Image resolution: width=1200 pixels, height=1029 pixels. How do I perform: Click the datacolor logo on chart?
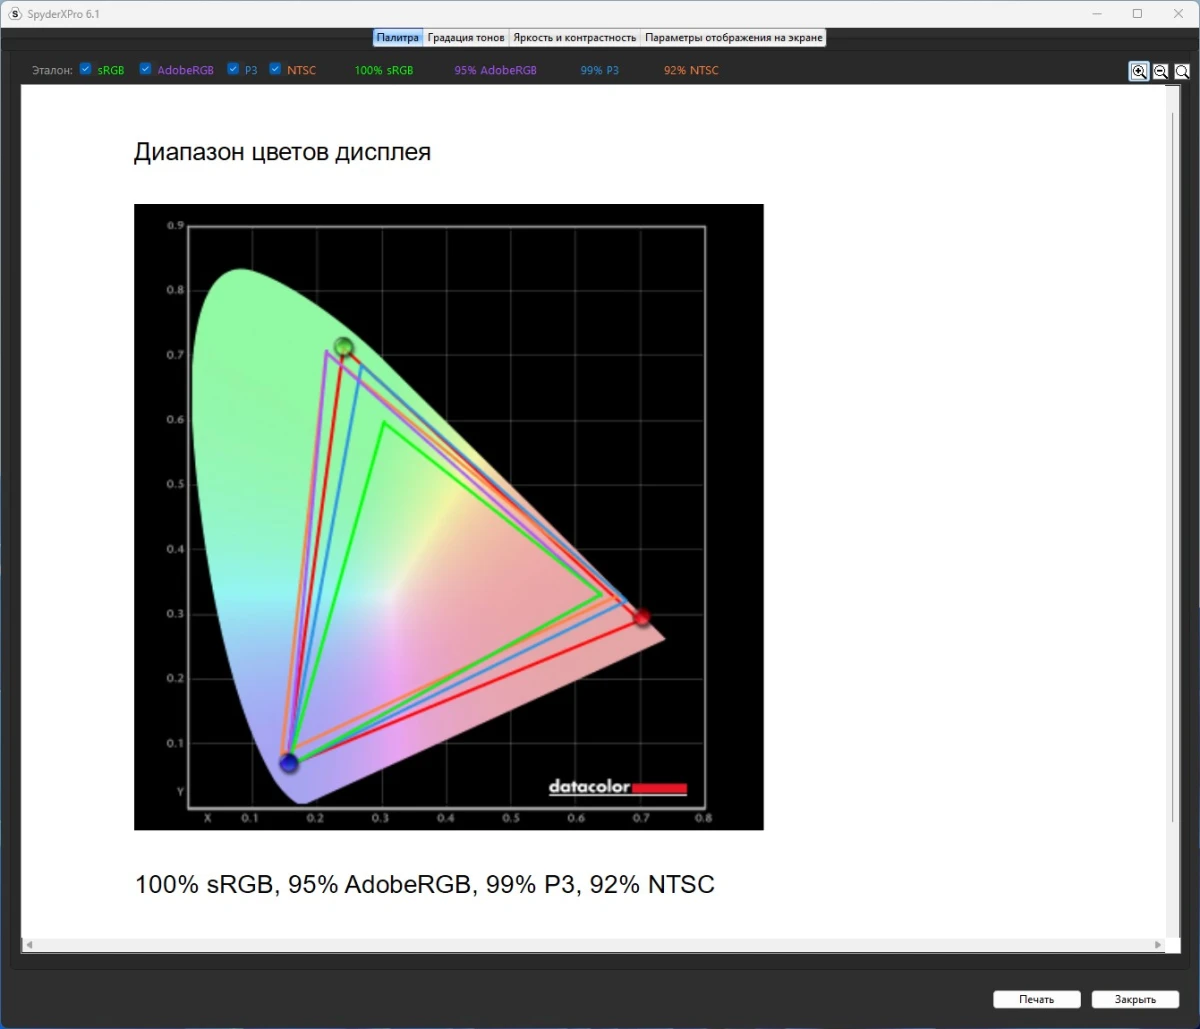tap(618, 787)
